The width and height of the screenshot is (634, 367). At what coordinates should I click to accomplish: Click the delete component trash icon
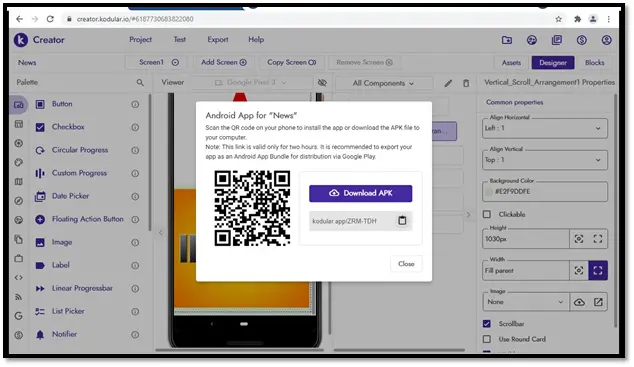pyautogui.click(x=466, y=83)
